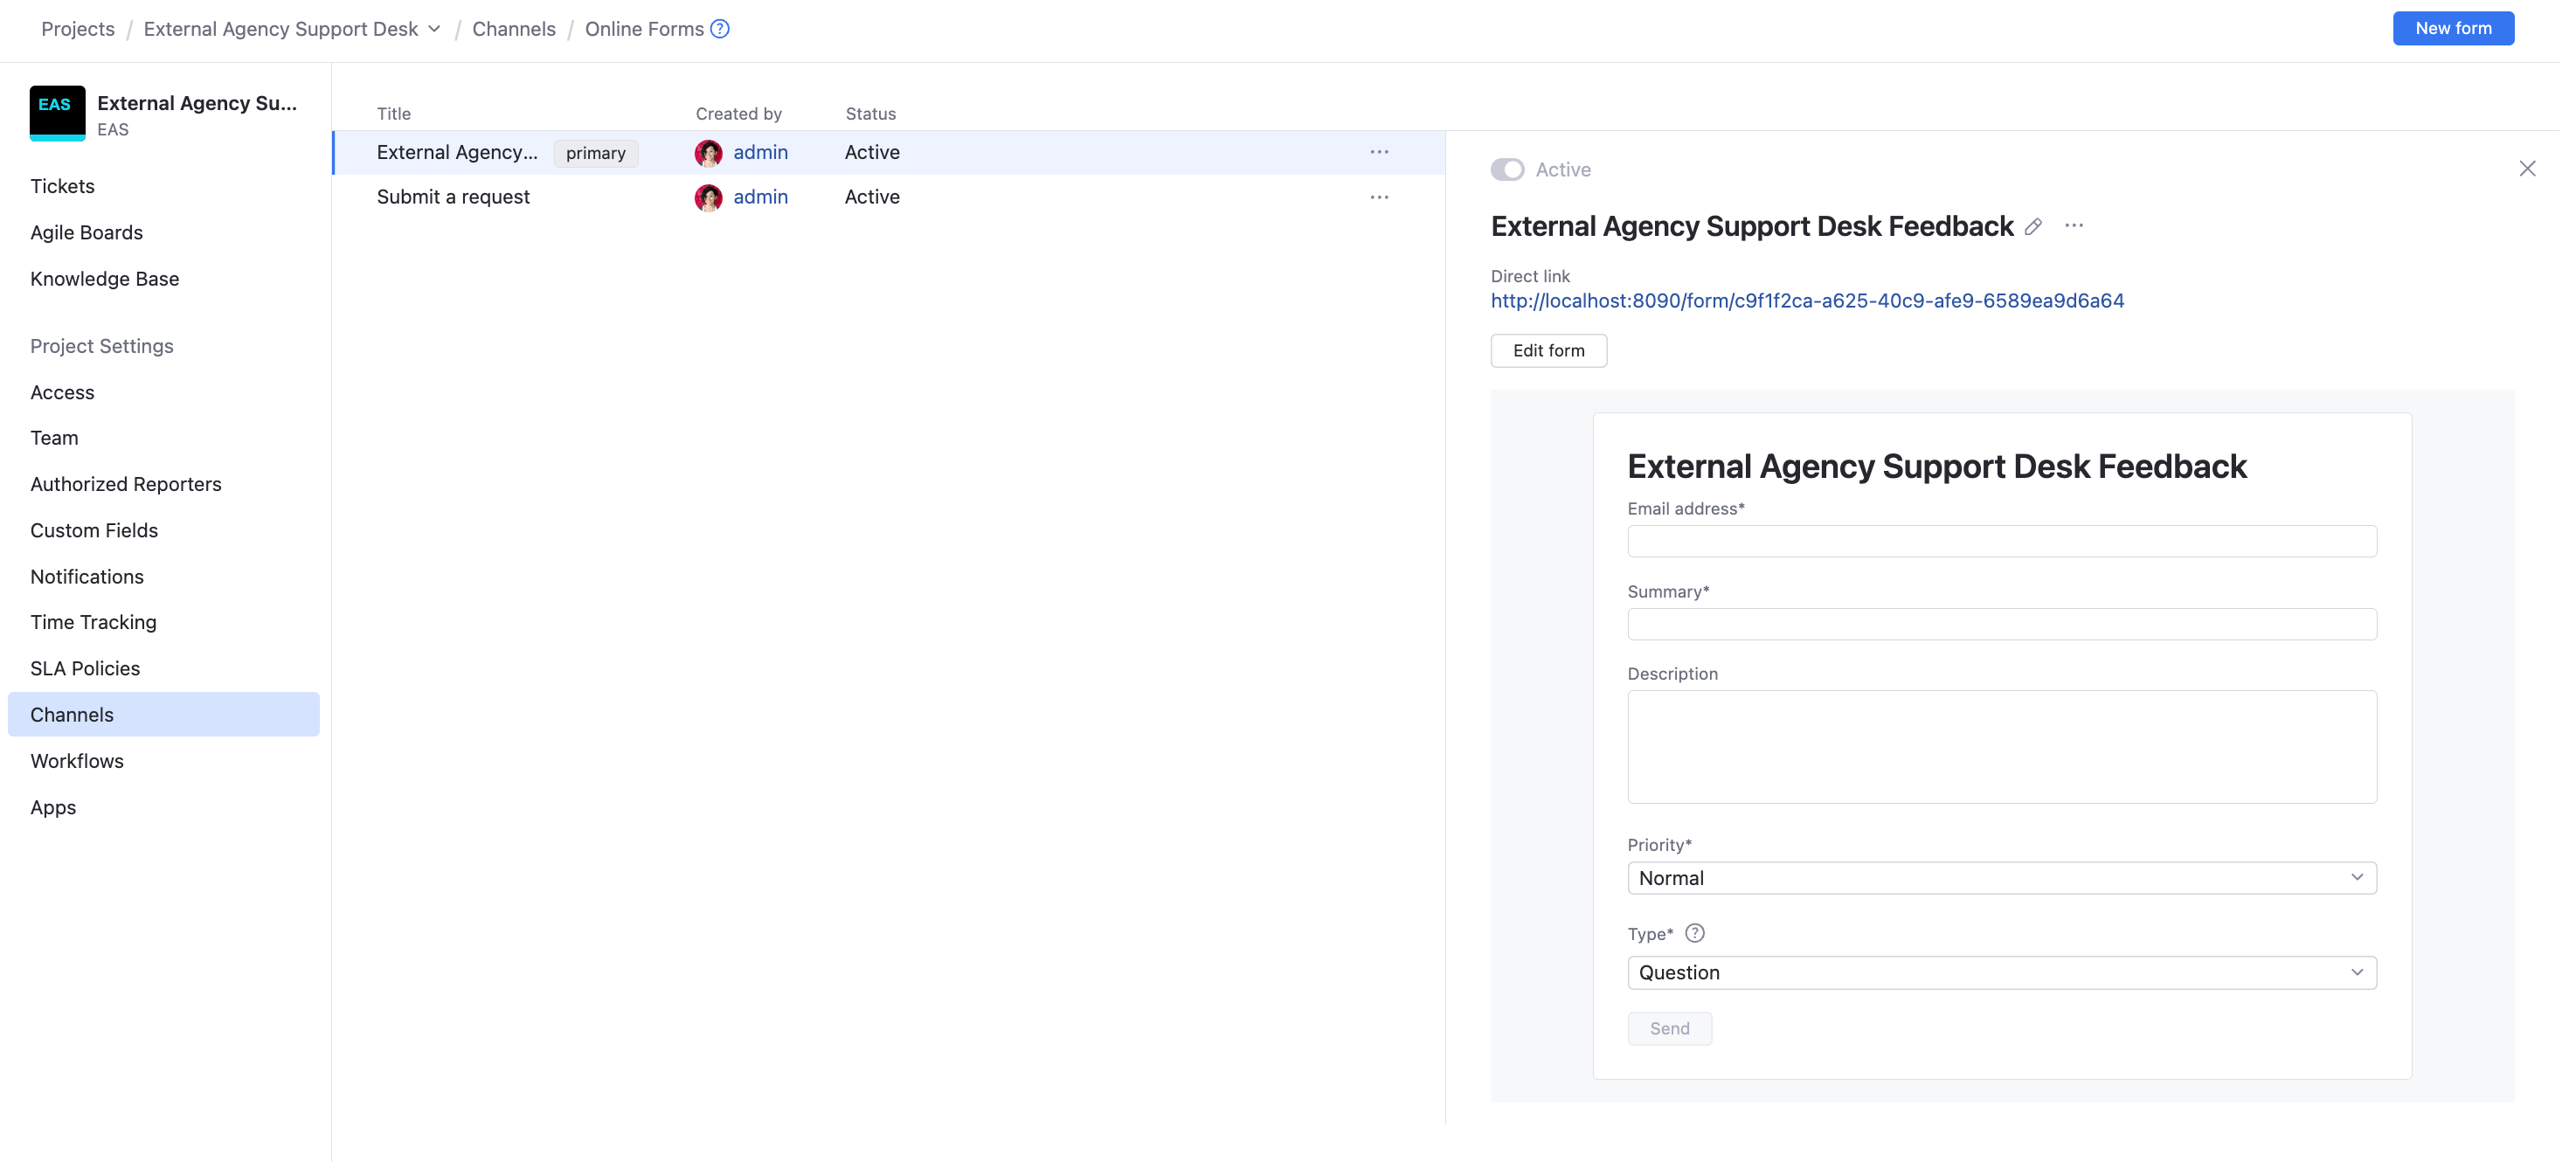2576x1162 pixels.
Task: Click the admin creator link
Action: pyautogui.click(x=761, y=152)
